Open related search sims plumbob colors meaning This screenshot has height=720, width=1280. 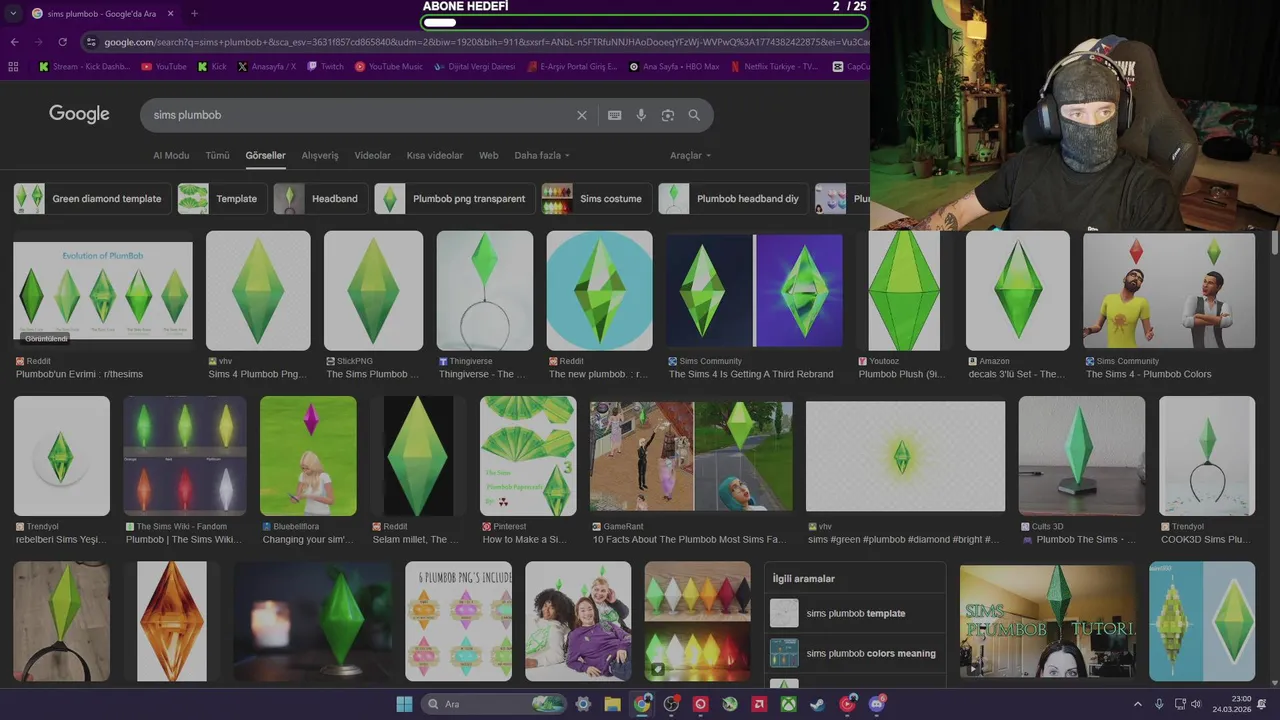click(x=856, y=653)
